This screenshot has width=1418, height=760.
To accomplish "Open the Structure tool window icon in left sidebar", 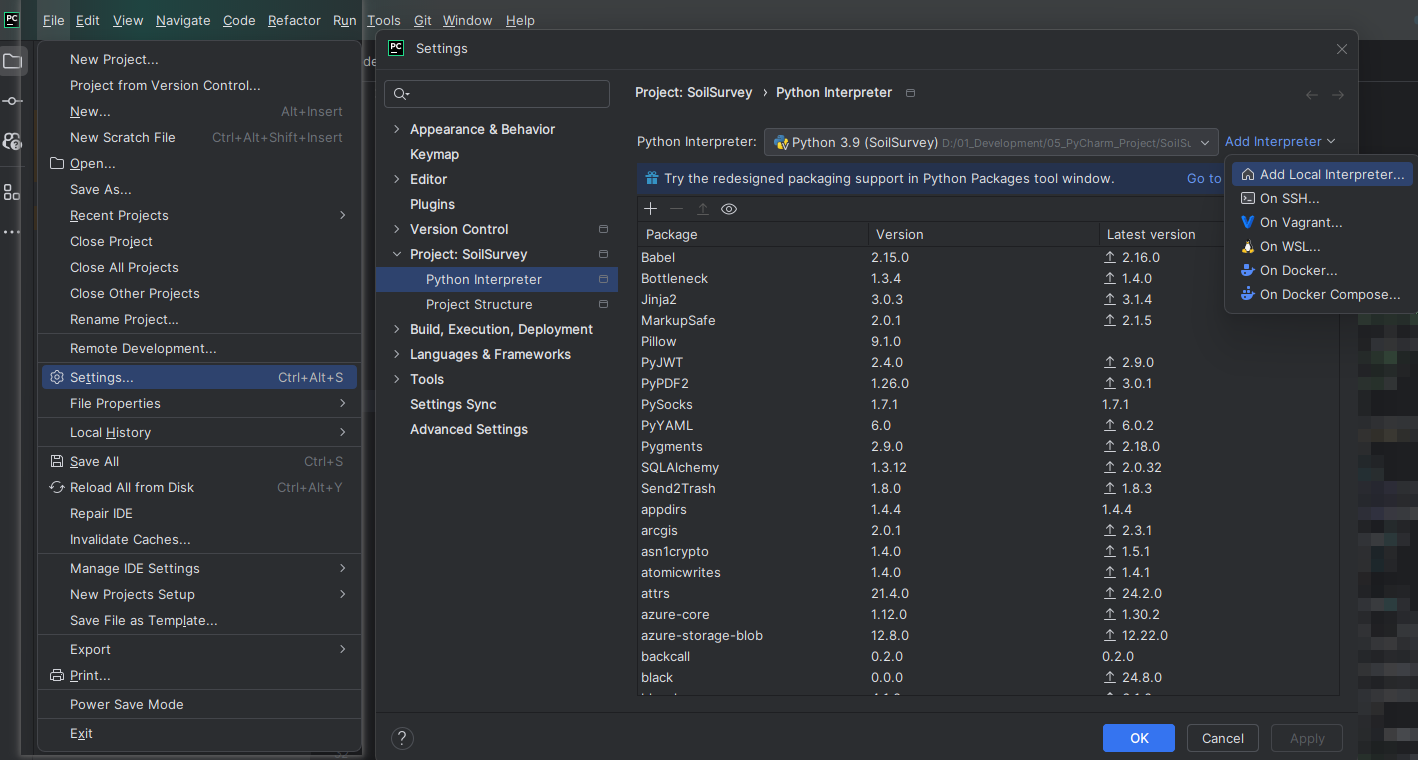I will tap(12, 192).
